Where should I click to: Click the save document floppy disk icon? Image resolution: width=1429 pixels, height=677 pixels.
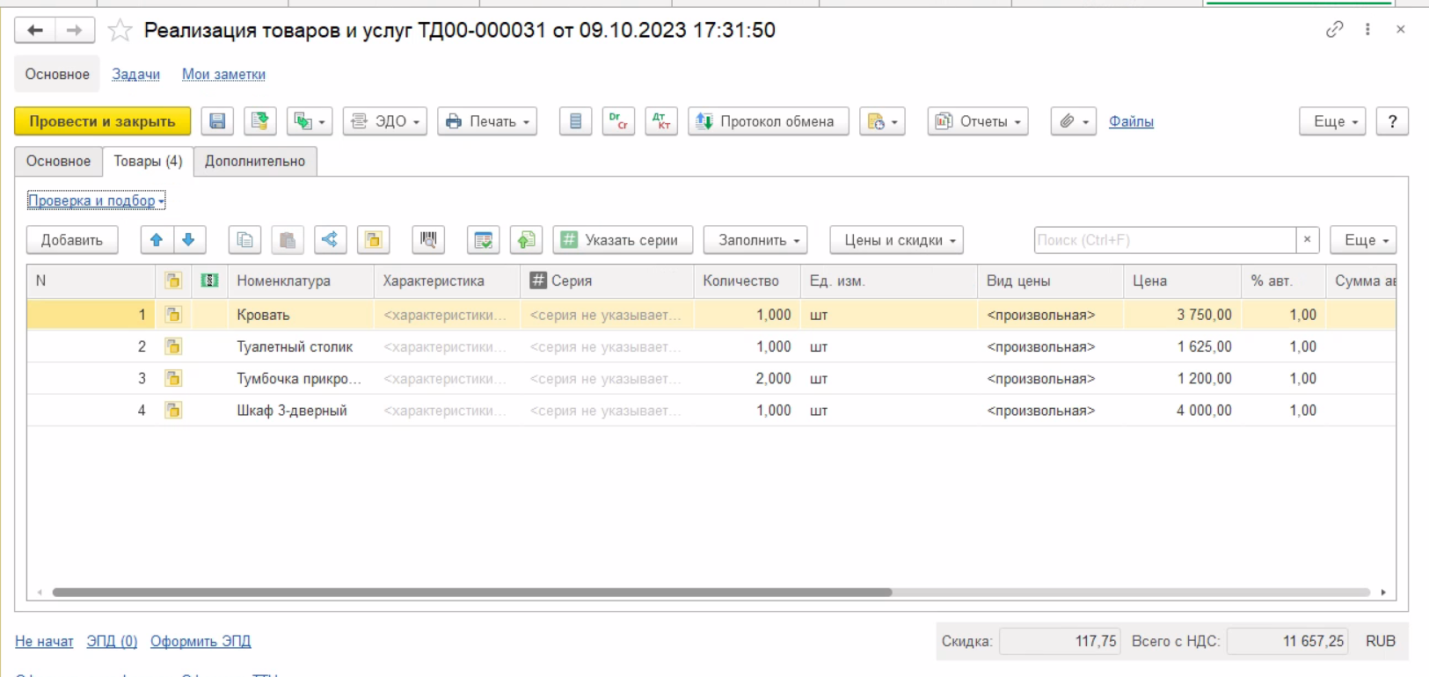coord(217,121)
